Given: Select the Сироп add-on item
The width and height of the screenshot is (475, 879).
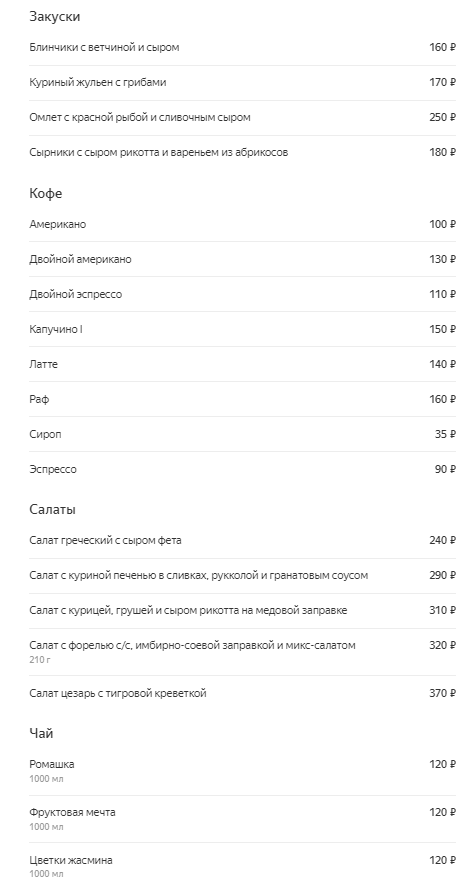Looking at the screenshot, I should pyautogui.click(x=242, y=434).
